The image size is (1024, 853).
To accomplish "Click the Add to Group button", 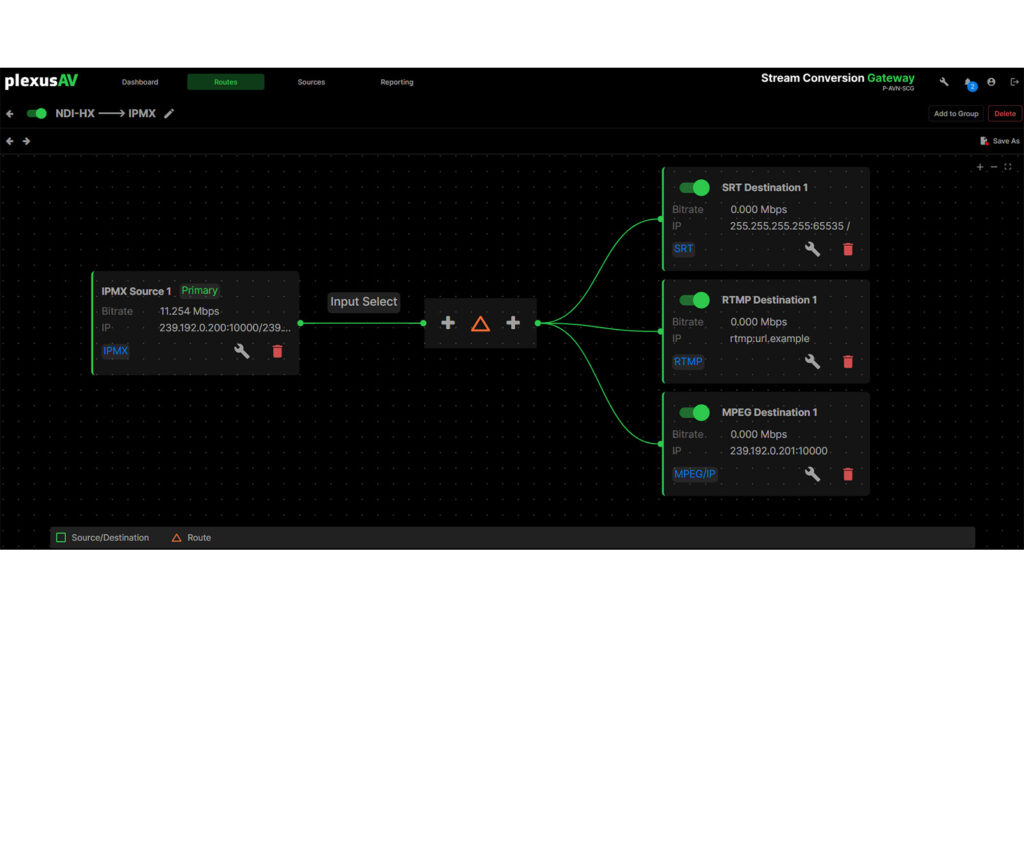I will (955, 114).
